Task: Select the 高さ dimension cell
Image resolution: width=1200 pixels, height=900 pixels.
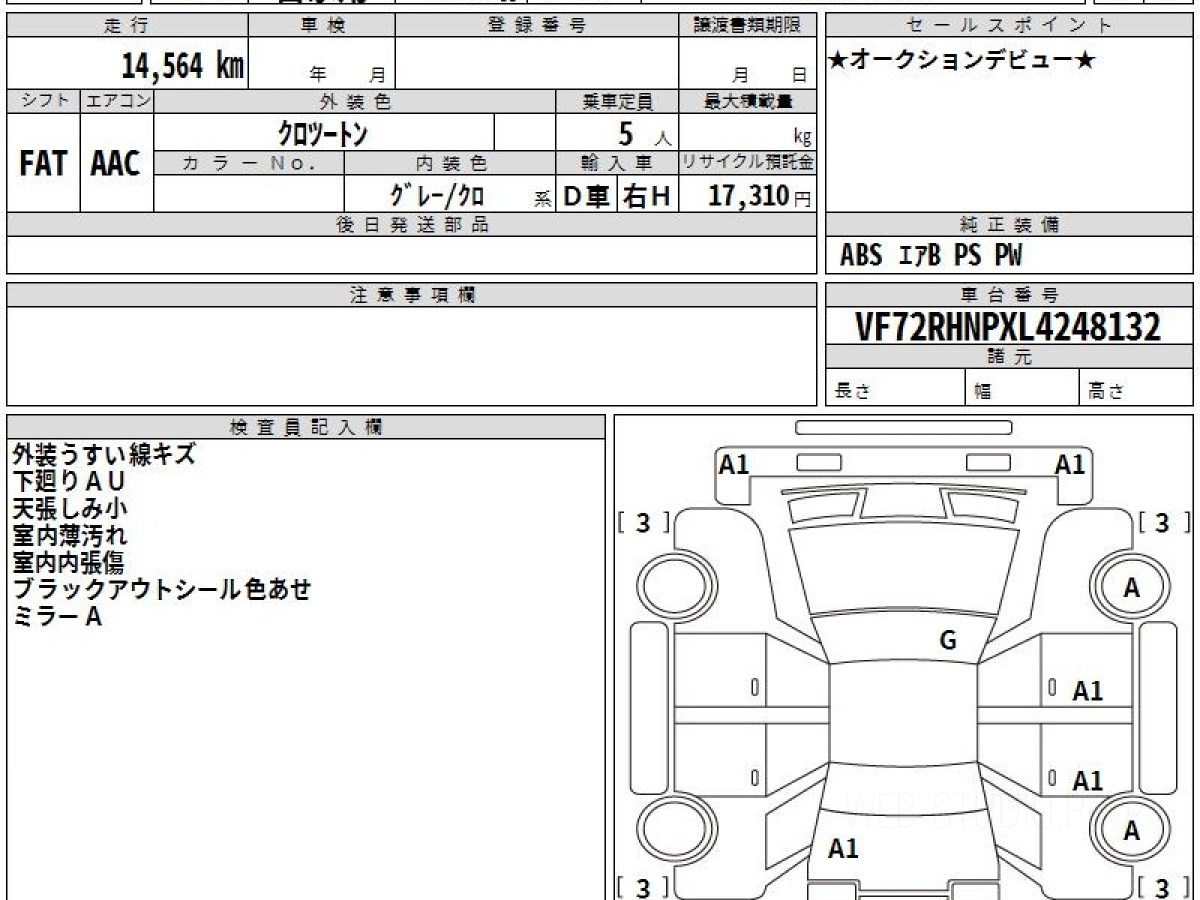Action: coord(1136,388)
